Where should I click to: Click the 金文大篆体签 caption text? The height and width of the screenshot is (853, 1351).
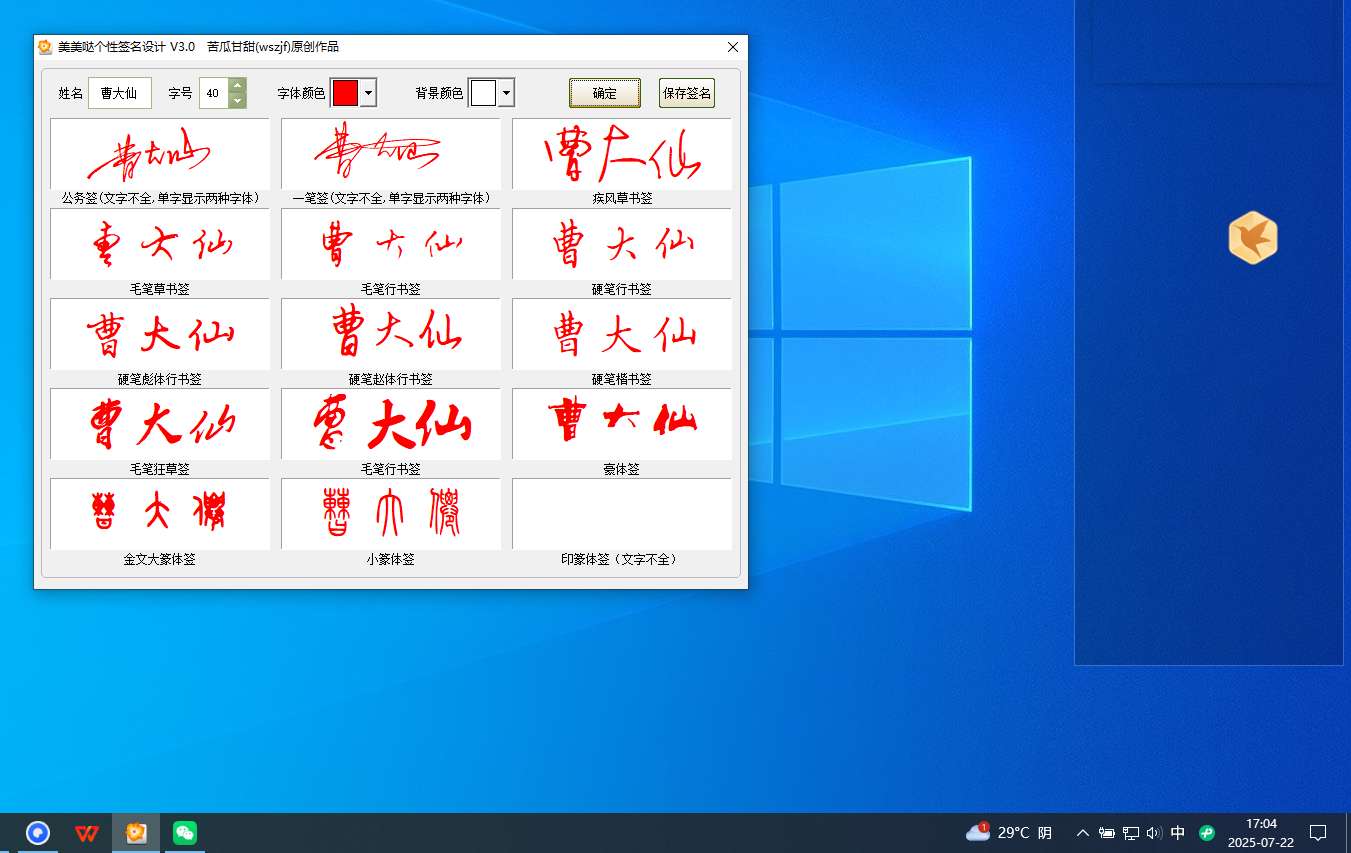pyautogui.click(x=160, y=559)
